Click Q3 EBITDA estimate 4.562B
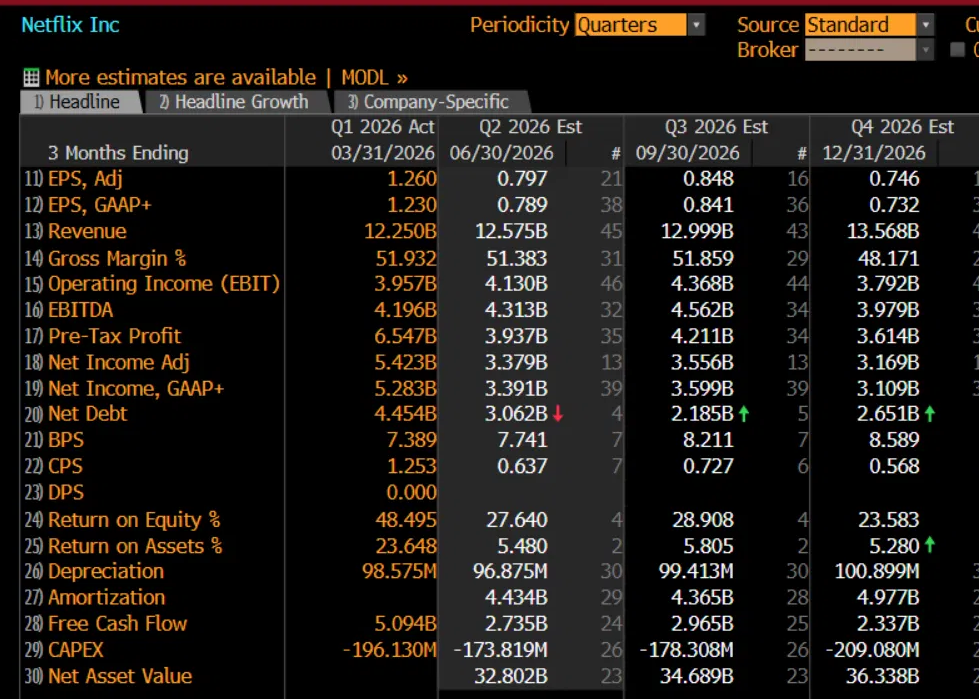The image size is (979, 699). (702, 310)
